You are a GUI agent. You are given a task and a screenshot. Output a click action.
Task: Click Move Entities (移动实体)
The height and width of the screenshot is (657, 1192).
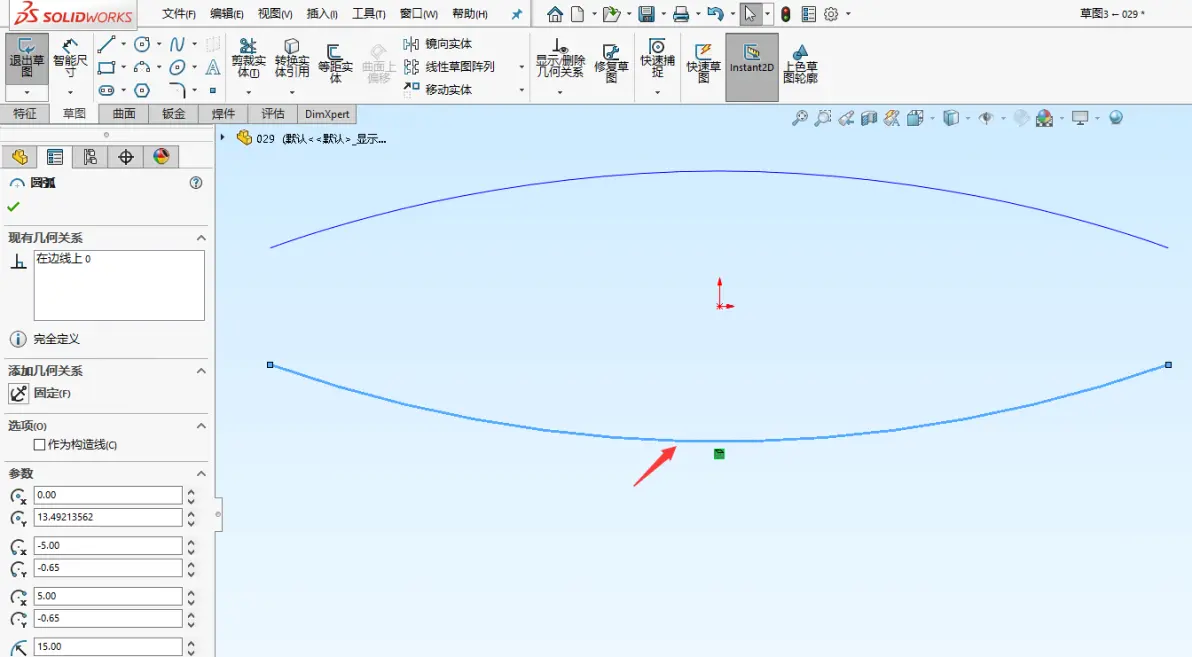coord(439,90)
